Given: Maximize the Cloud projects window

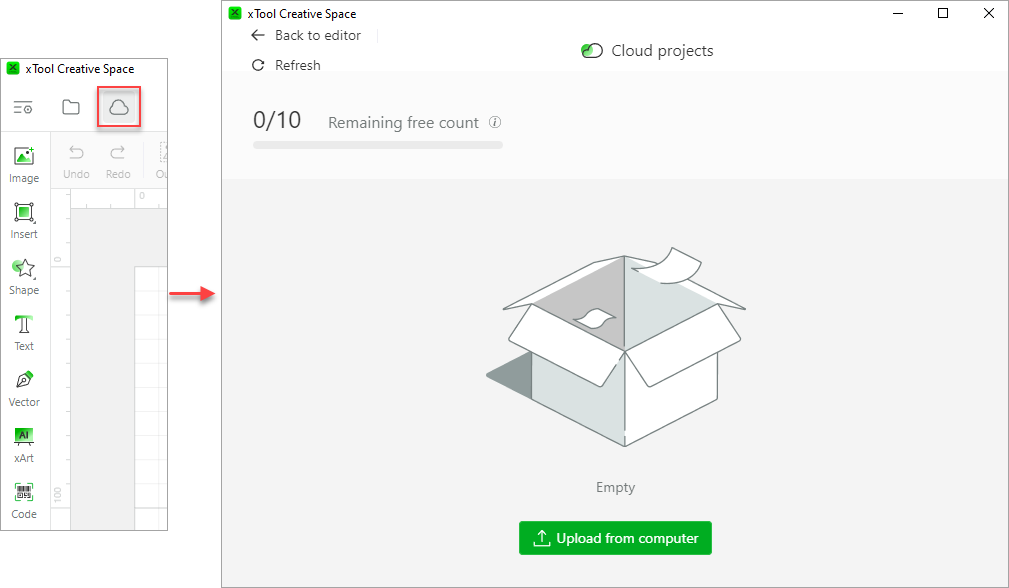Looking at the screenshot, I should tap(943, 13).
